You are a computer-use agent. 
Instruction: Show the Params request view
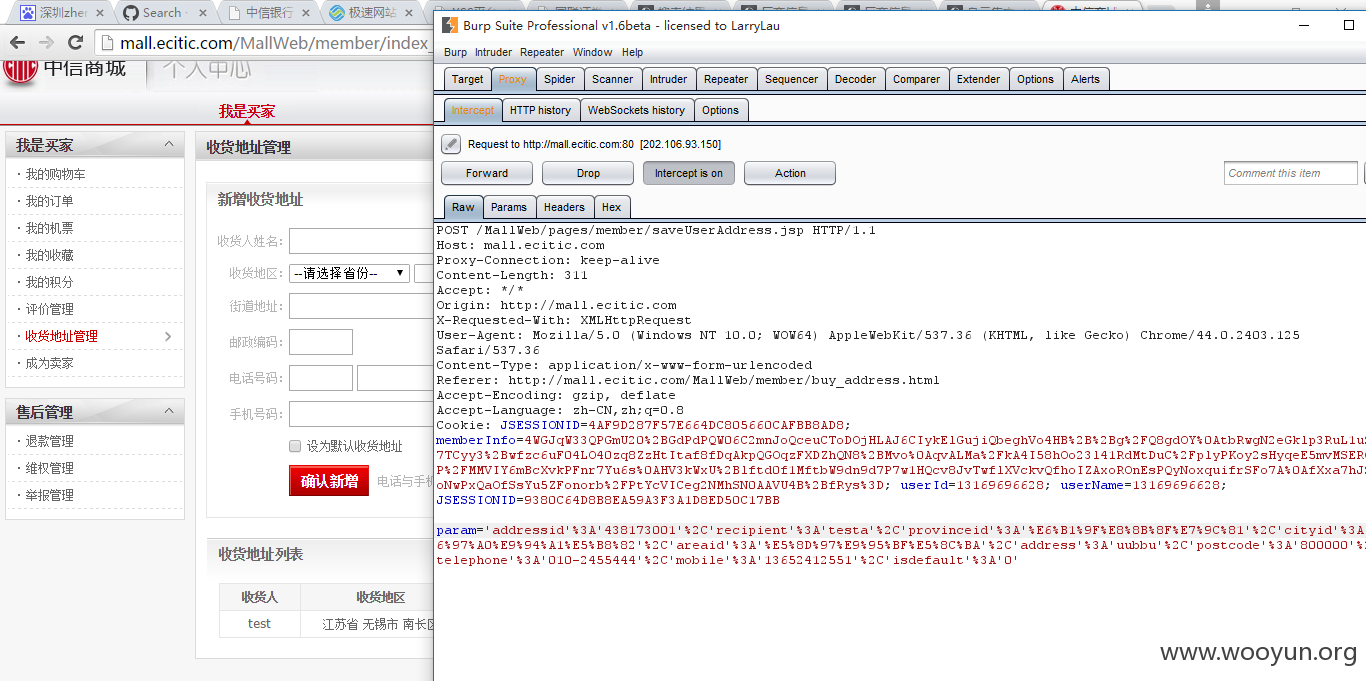point(508,207)
